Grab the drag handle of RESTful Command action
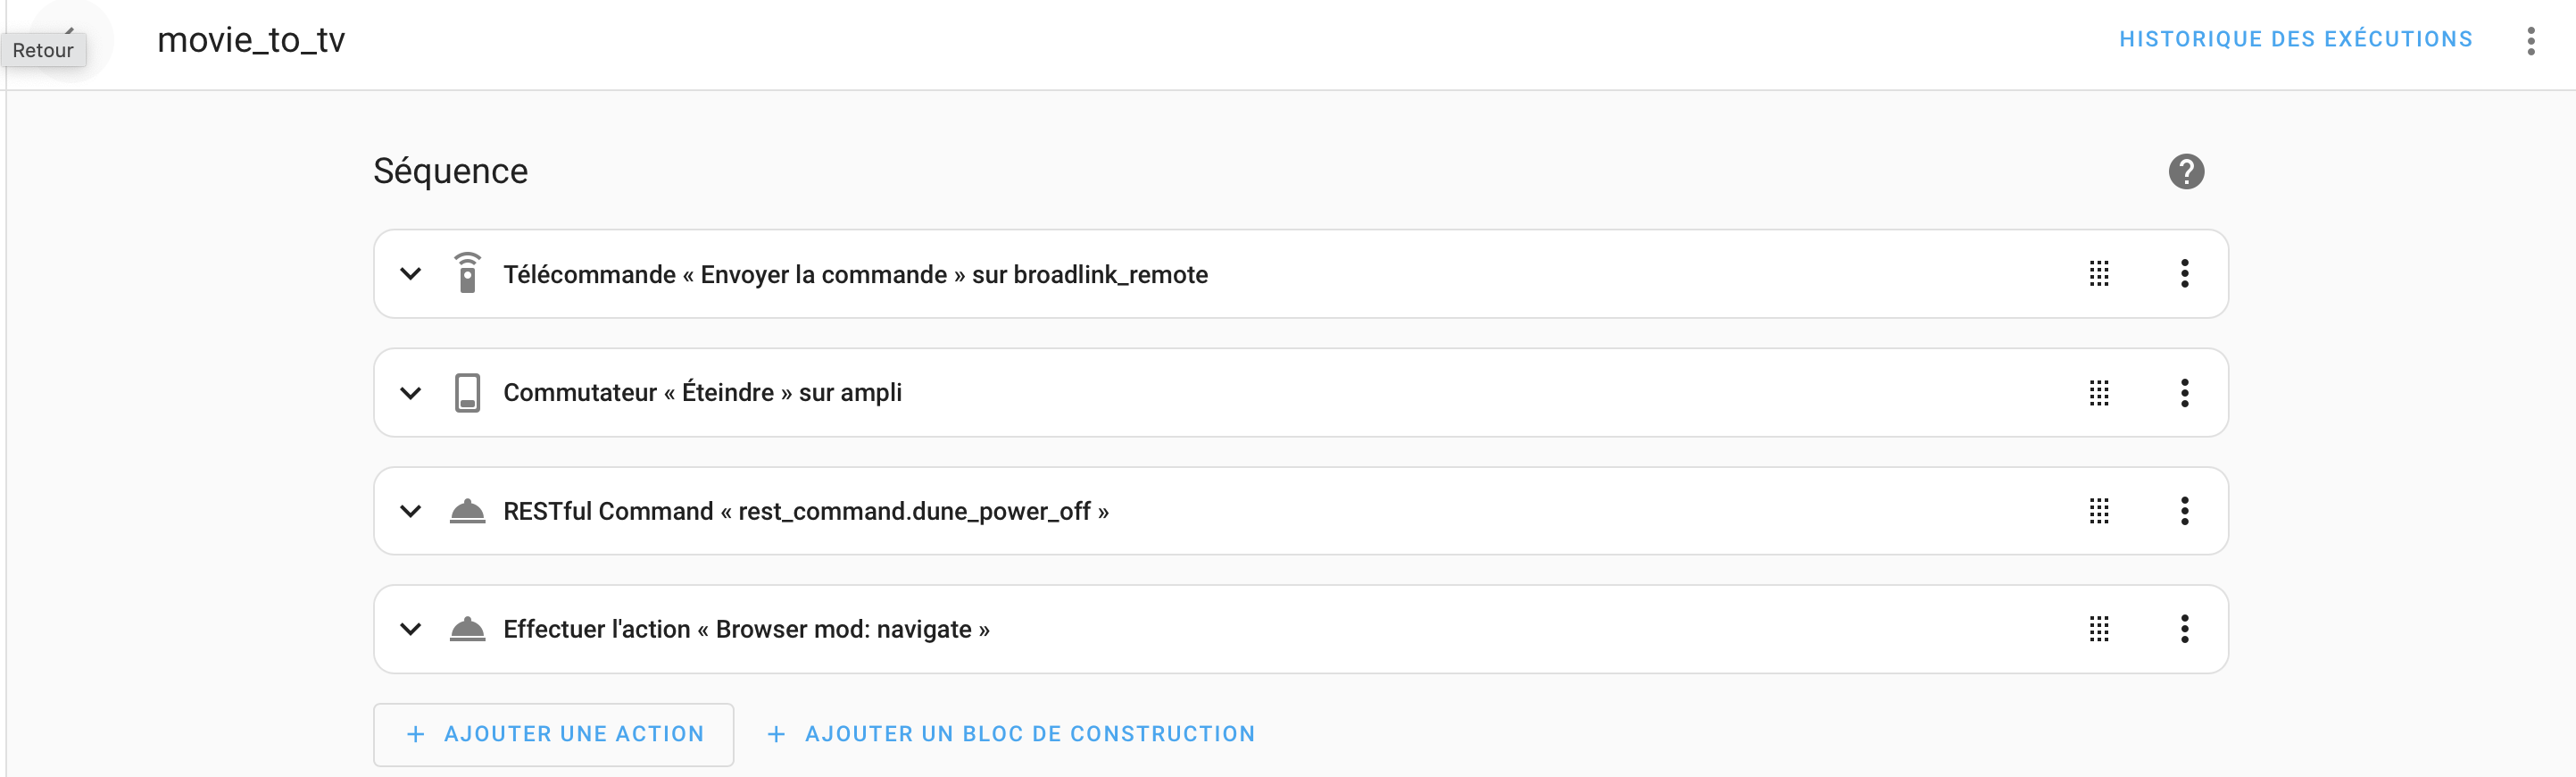Screen dimensions: 2576x777 pyautogui.click(x=2099, y=511)
